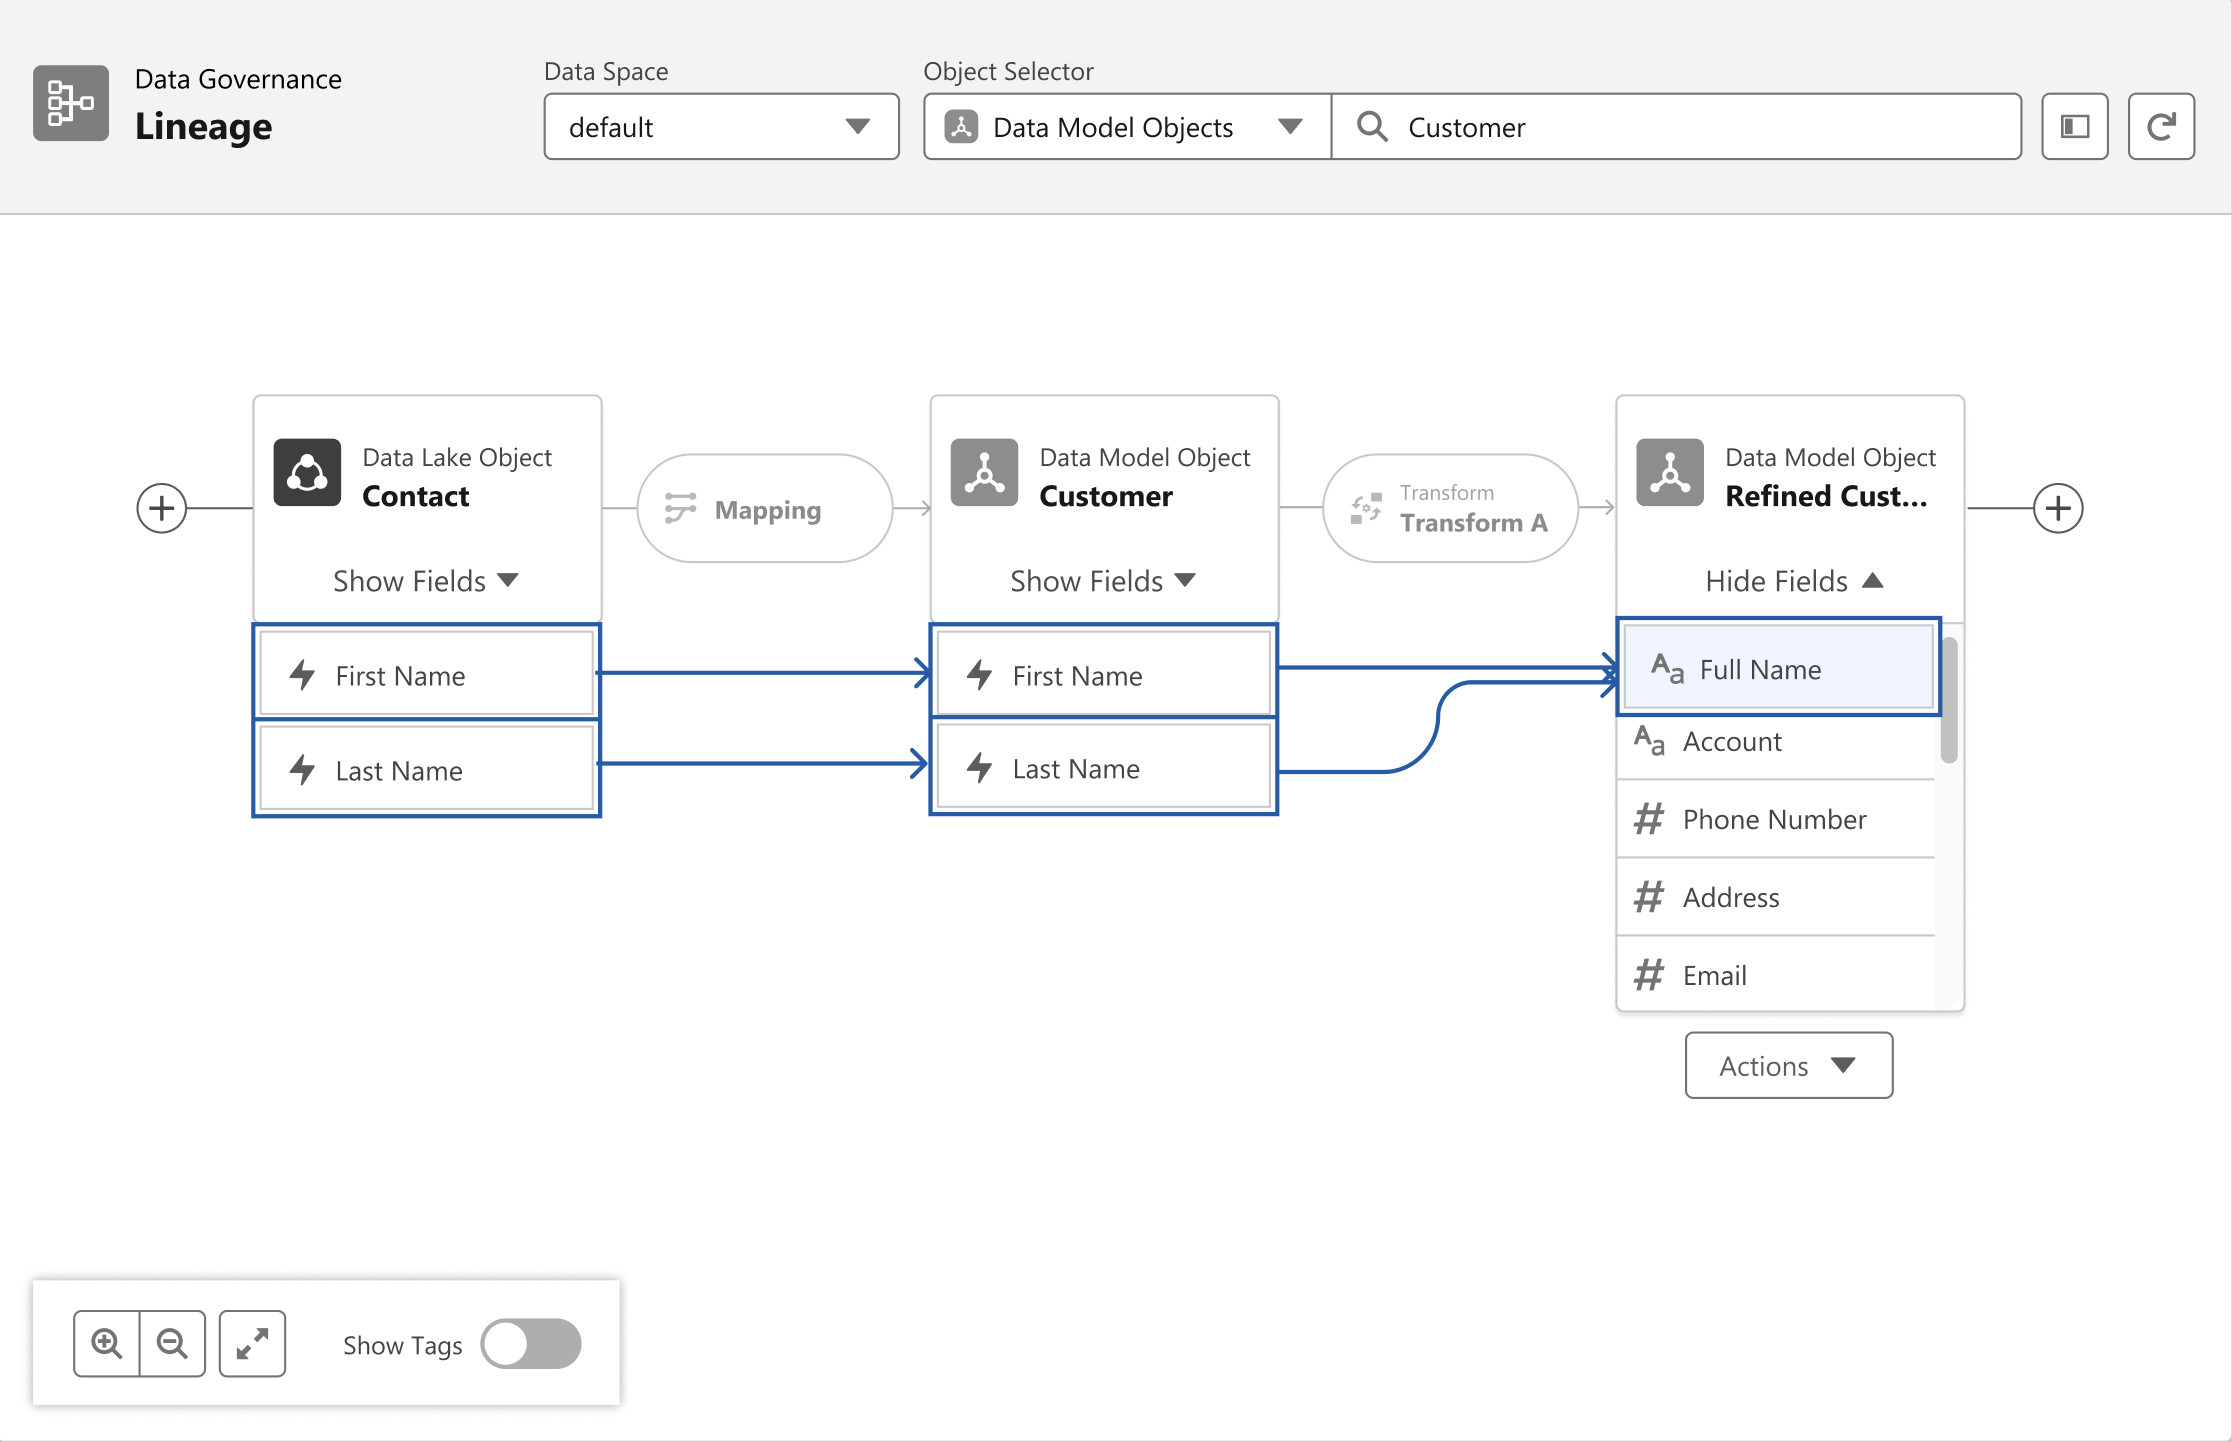Click the Customer search input field

tap(1676, 126)
